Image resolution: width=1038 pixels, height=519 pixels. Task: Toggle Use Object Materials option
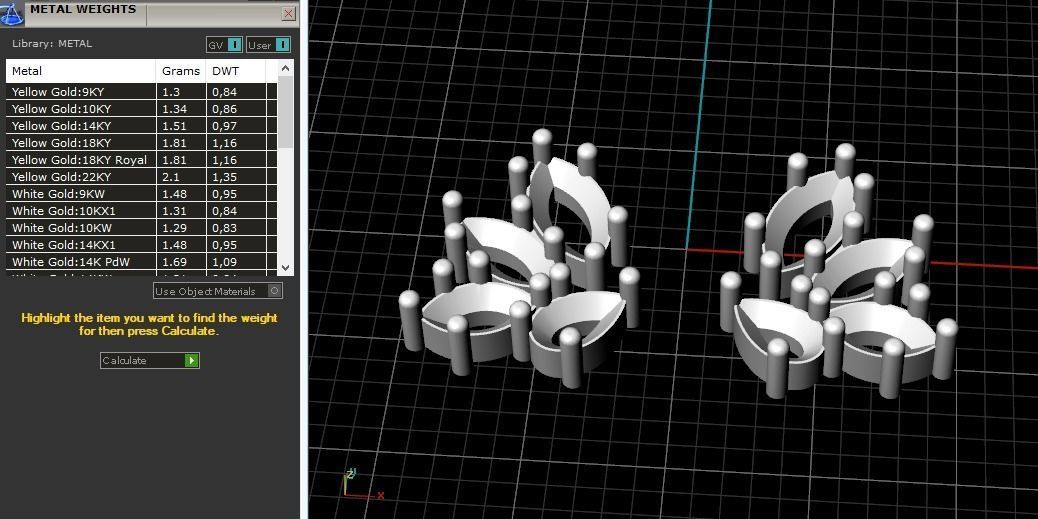click(x=218, y=291)
